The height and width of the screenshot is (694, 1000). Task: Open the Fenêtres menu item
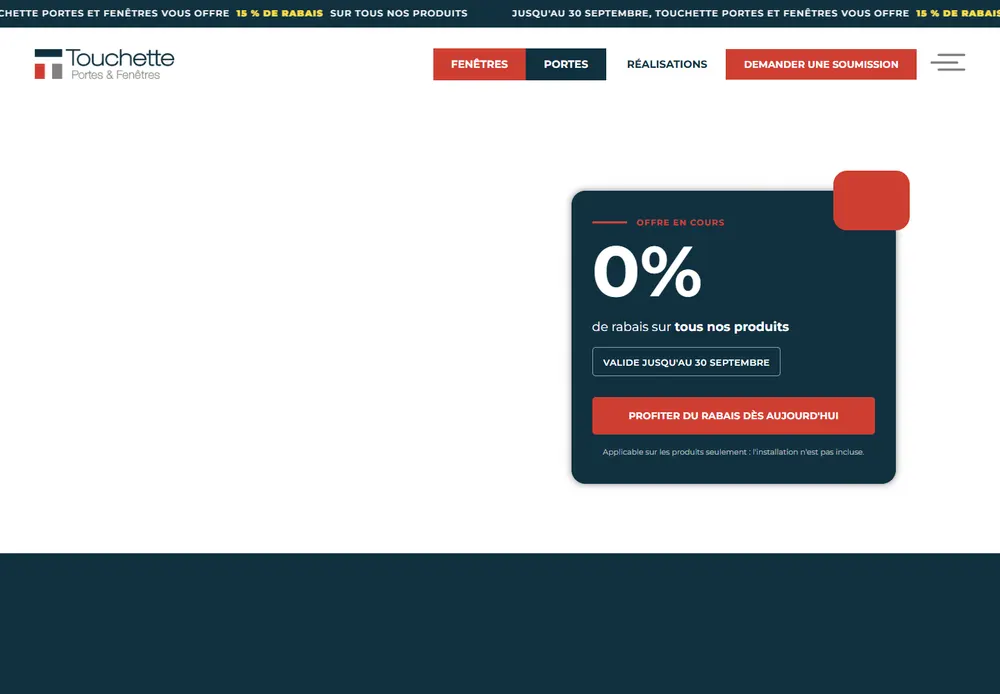tap(479, 64)
